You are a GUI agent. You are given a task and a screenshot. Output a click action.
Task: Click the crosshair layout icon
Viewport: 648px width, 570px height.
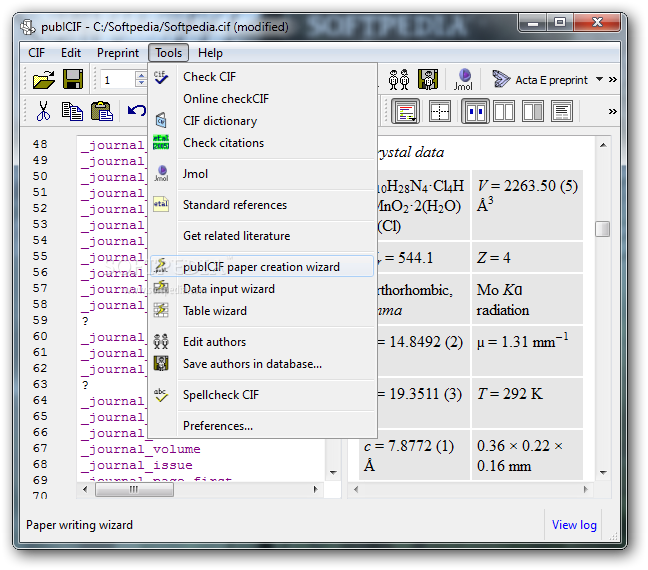[x=440, y=111]
